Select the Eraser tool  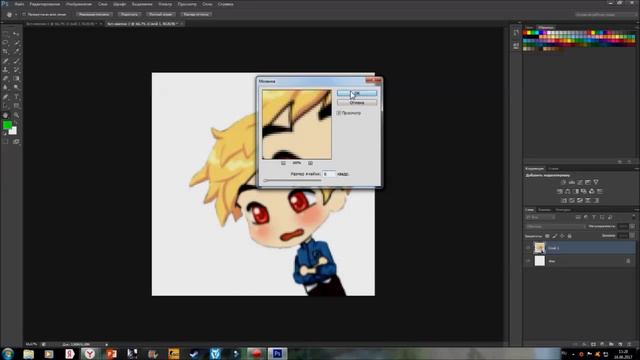coord(5,78)
